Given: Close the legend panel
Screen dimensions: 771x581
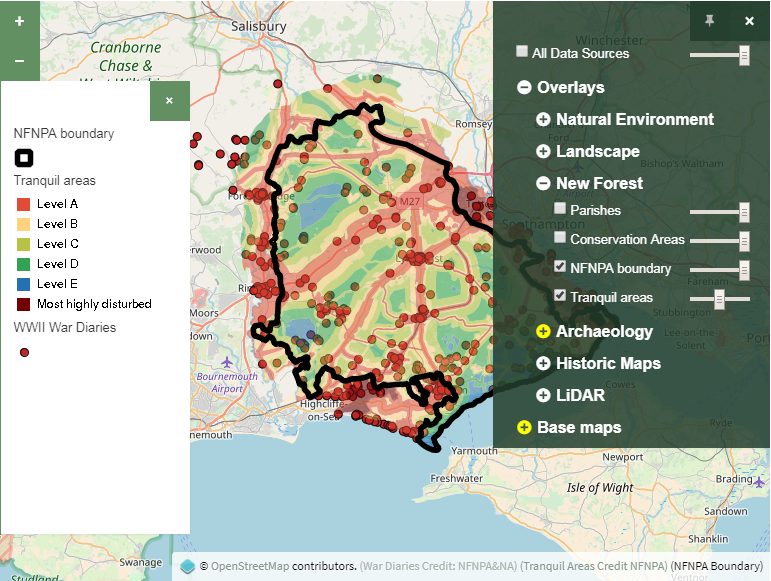Looking at the screenshot, I should 169,101.
